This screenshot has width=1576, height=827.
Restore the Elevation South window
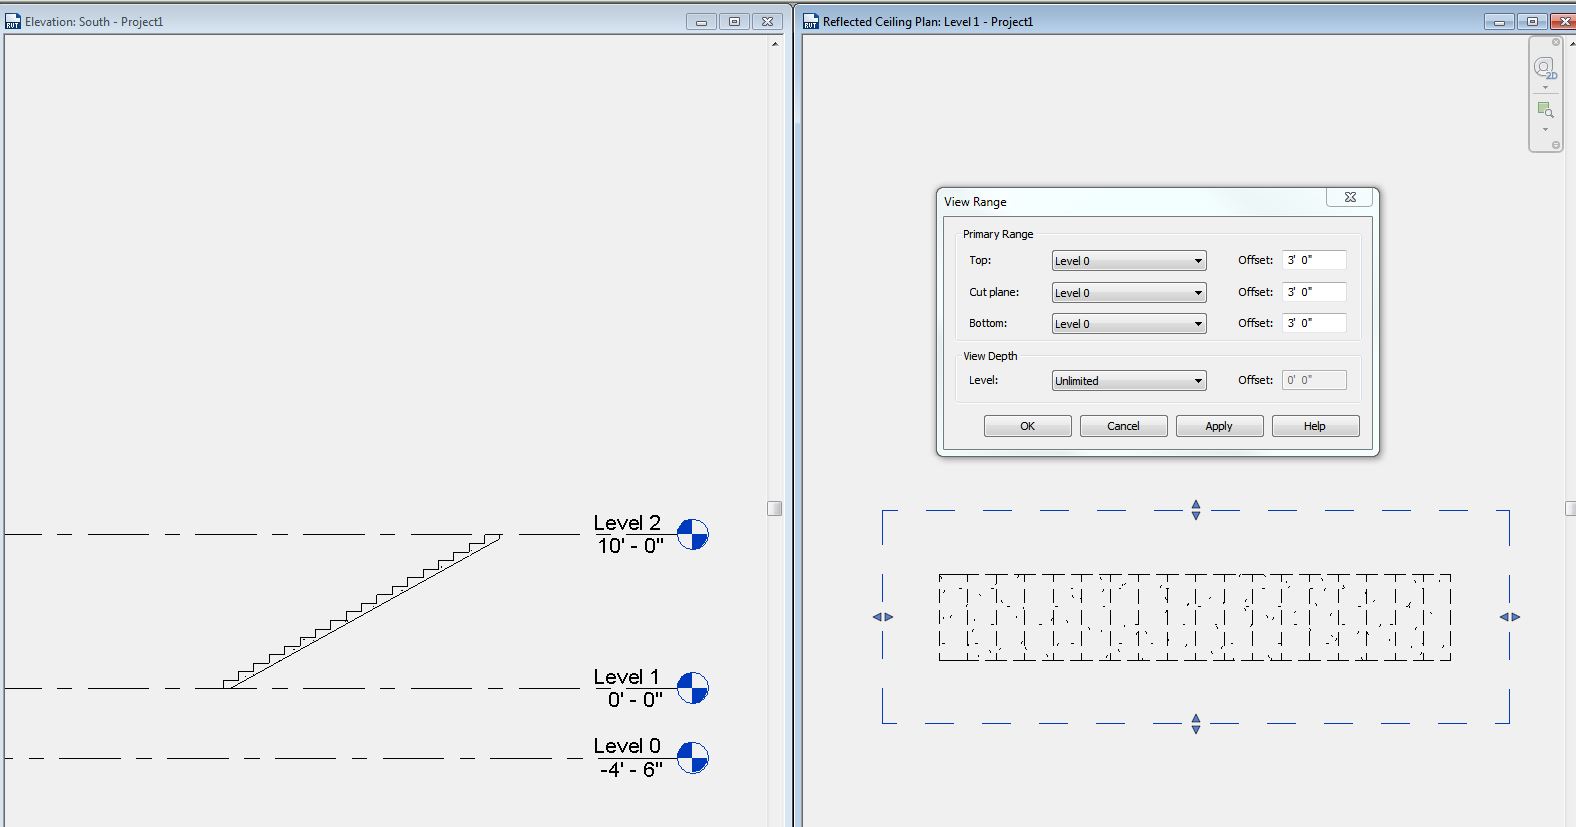(734, 21)
